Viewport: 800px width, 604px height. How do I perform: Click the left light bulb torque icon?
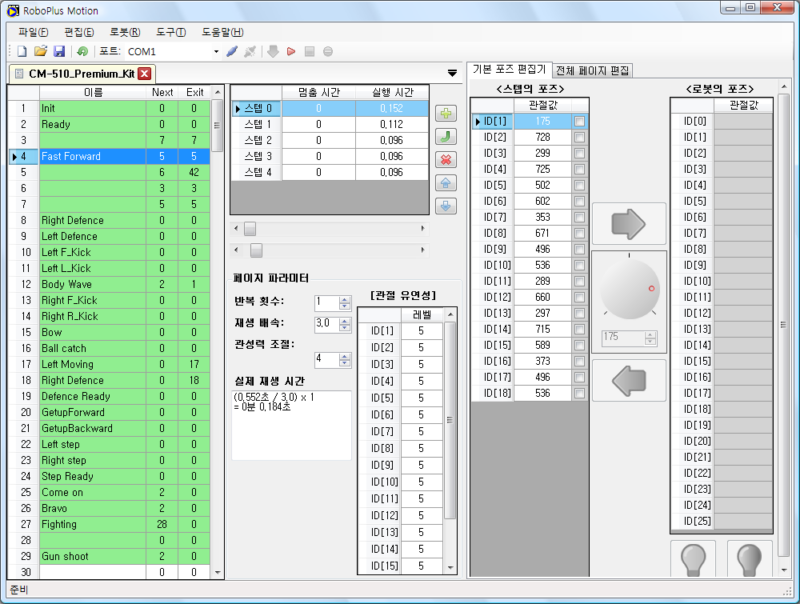click(693, 559)
